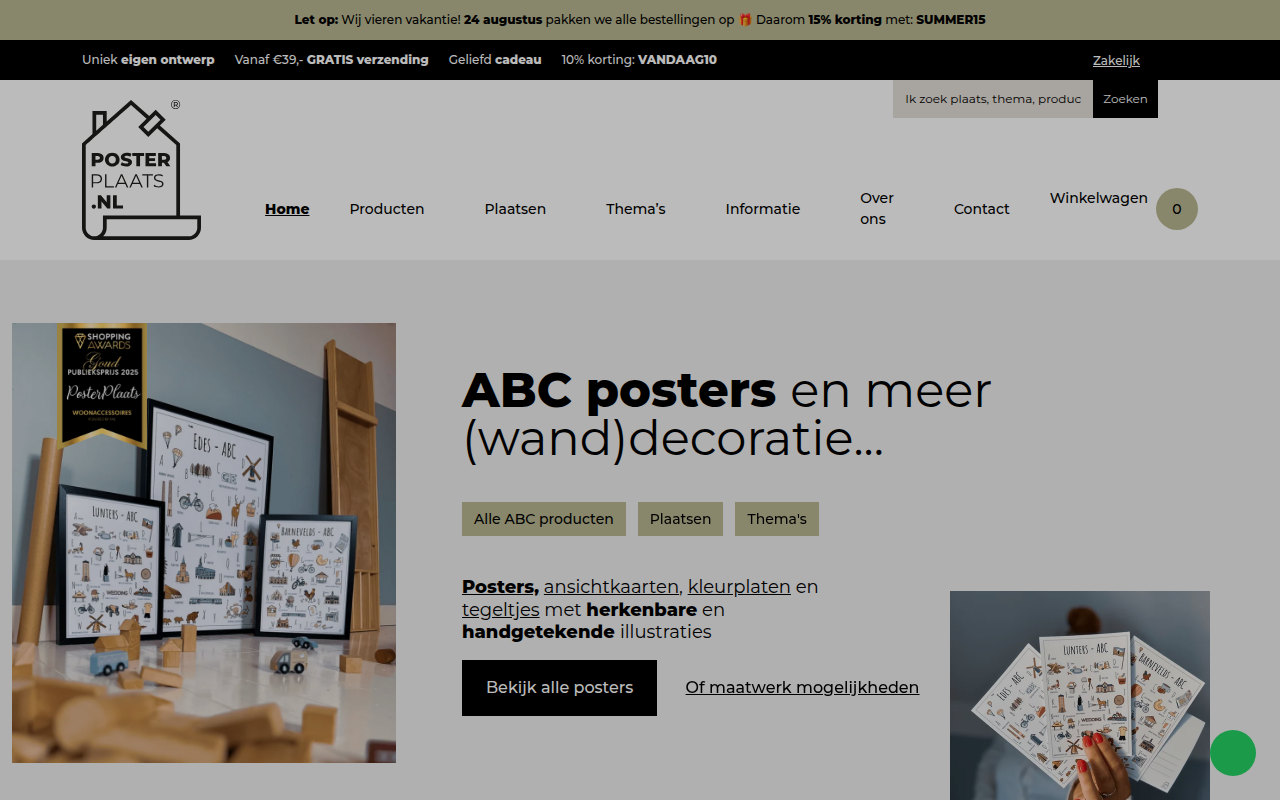Follow the Posters link in the description
Screen dimensions: 1280x800
[x=500, y=587]
